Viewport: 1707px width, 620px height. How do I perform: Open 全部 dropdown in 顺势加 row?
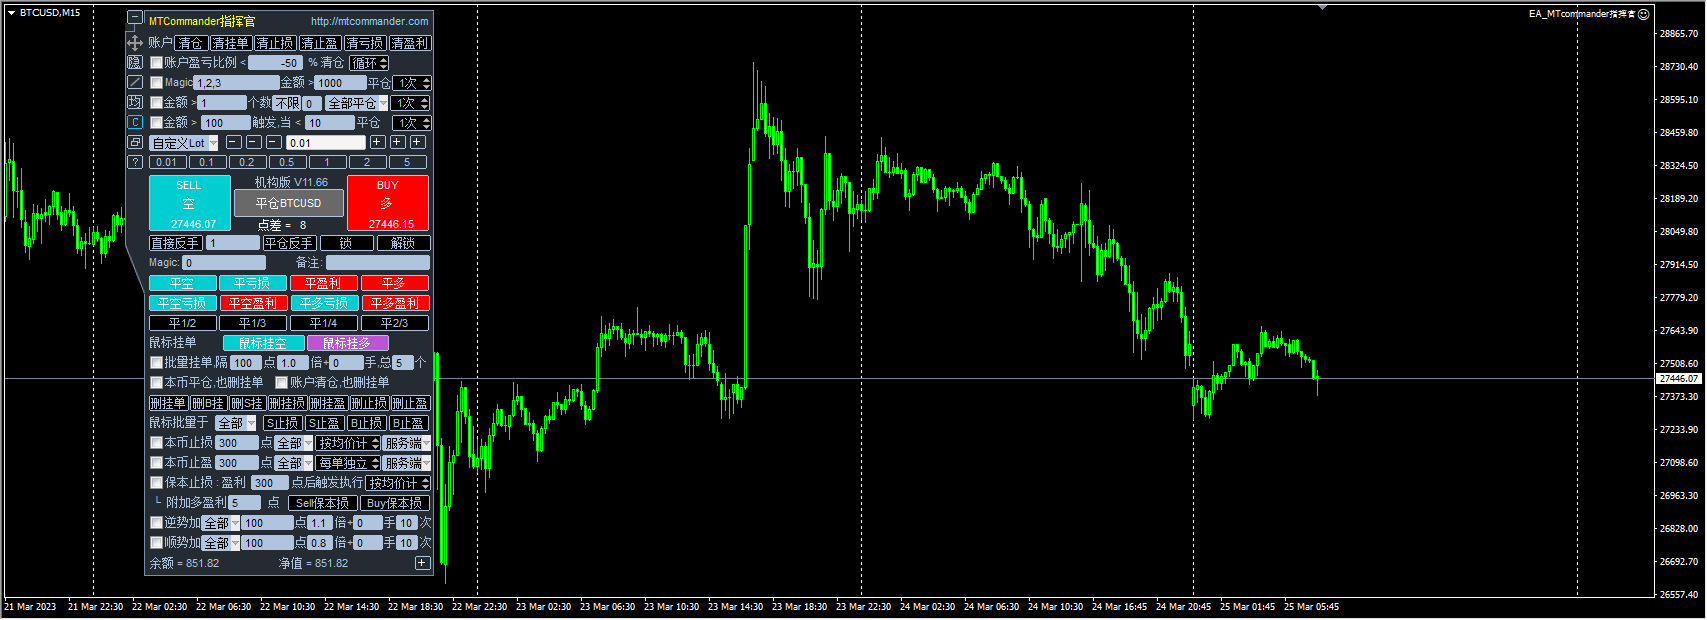click(x=220, y=543)
